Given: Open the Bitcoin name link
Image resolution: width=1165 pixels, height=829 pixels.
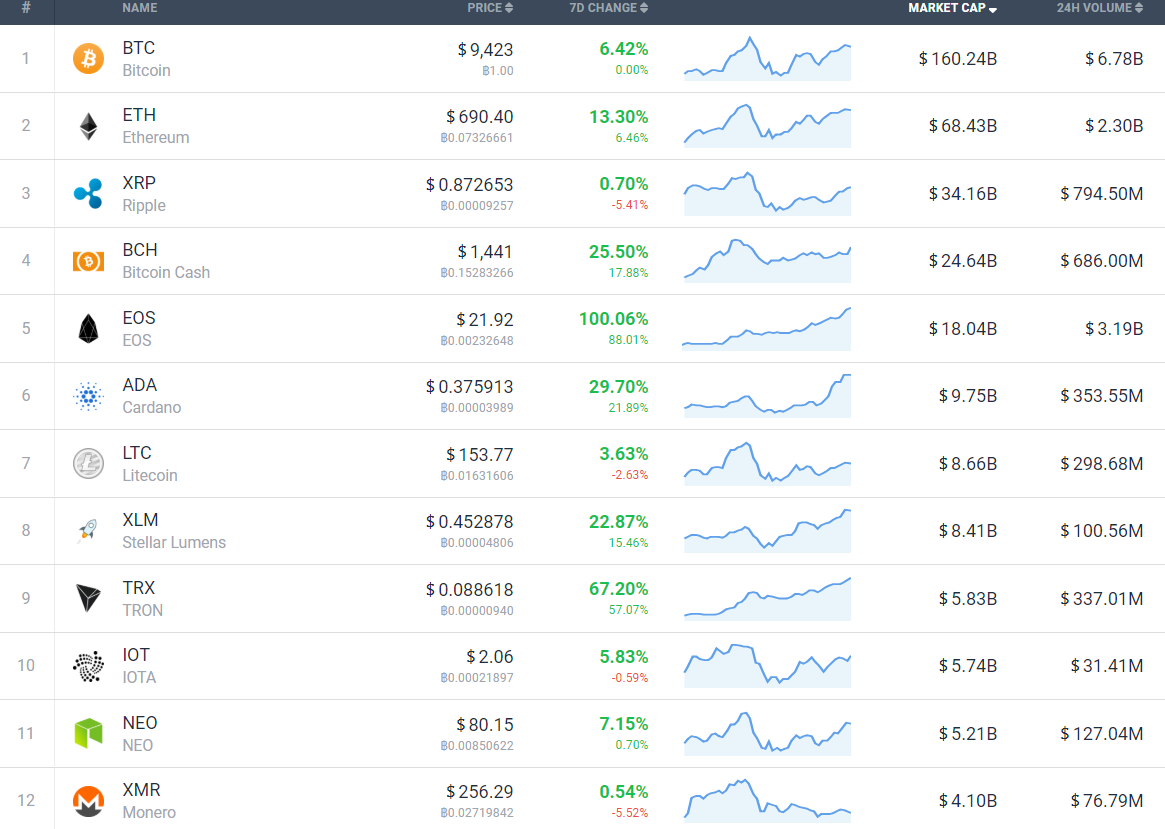Looking at the screenshot, I should (x=146, y=71).
